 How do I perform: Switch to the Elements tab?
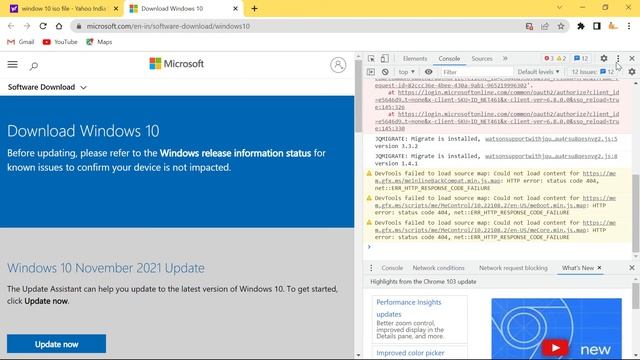coord(415,58)
